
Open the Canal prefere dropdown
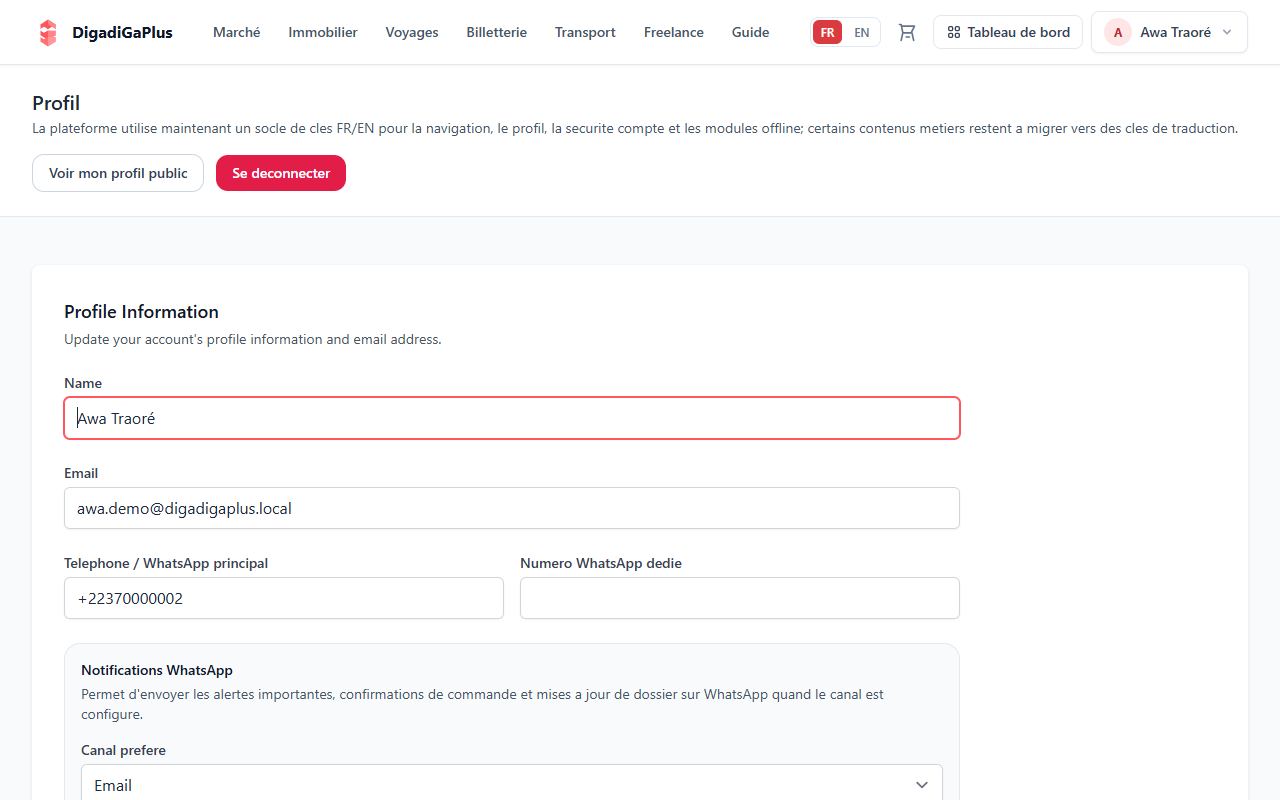coord(512,785)
